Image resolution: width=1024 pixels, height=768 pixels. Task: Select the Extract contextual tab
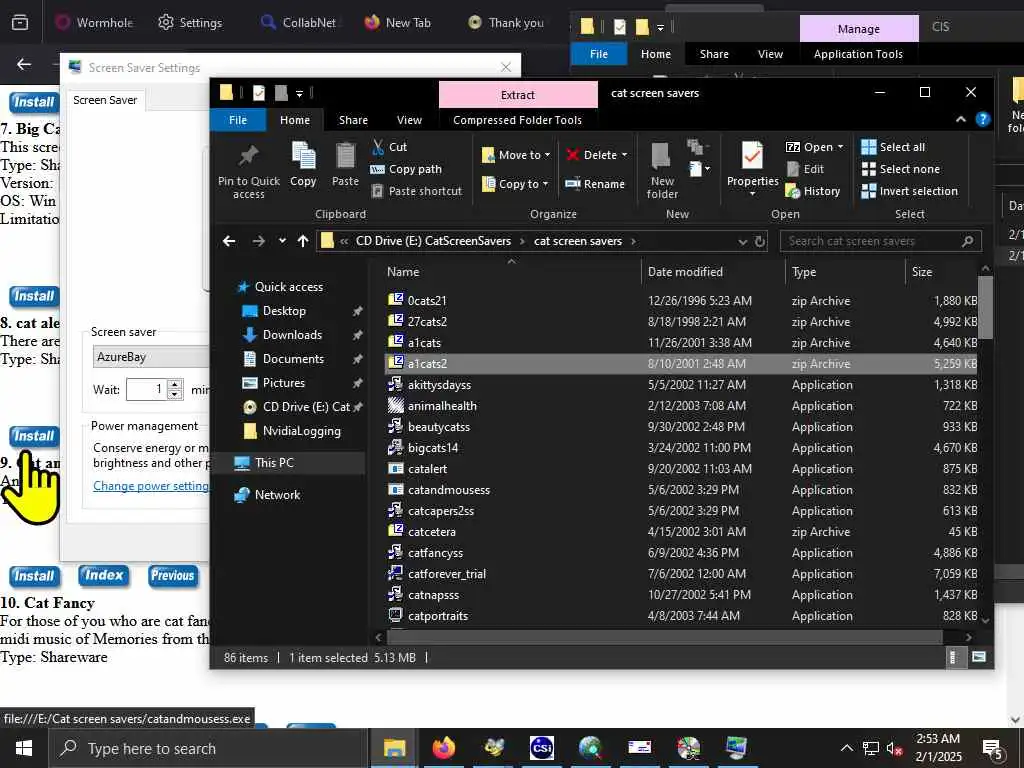click(518, 95)
